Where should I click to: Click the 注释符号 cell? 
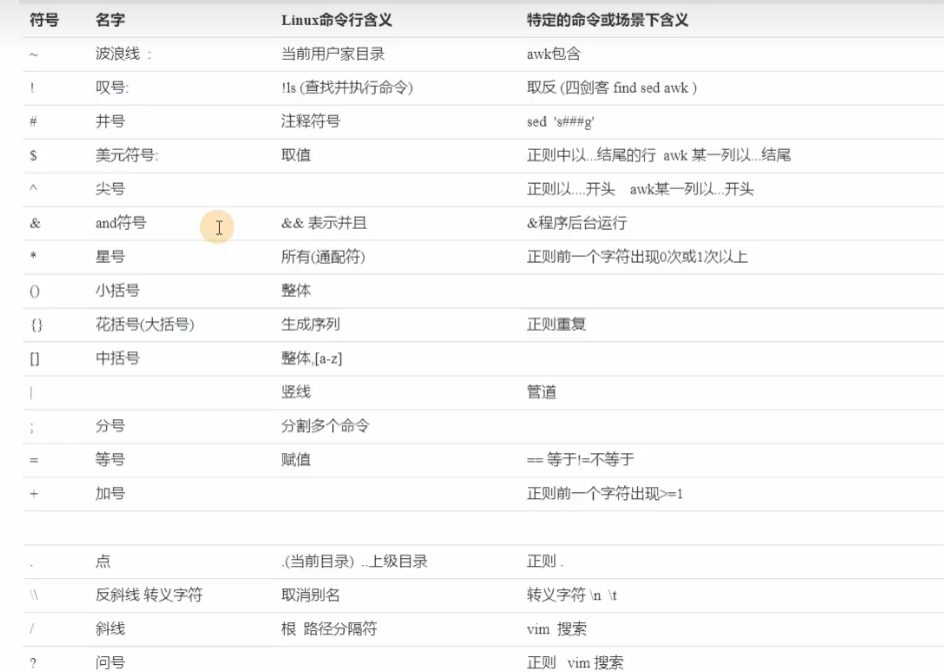(310, 122)
